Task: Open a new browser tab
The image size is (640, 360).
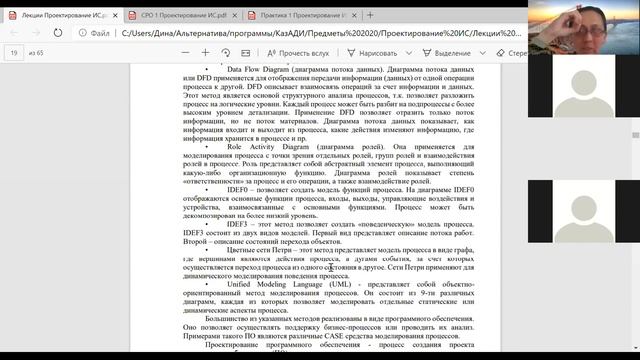Action: 370,15
